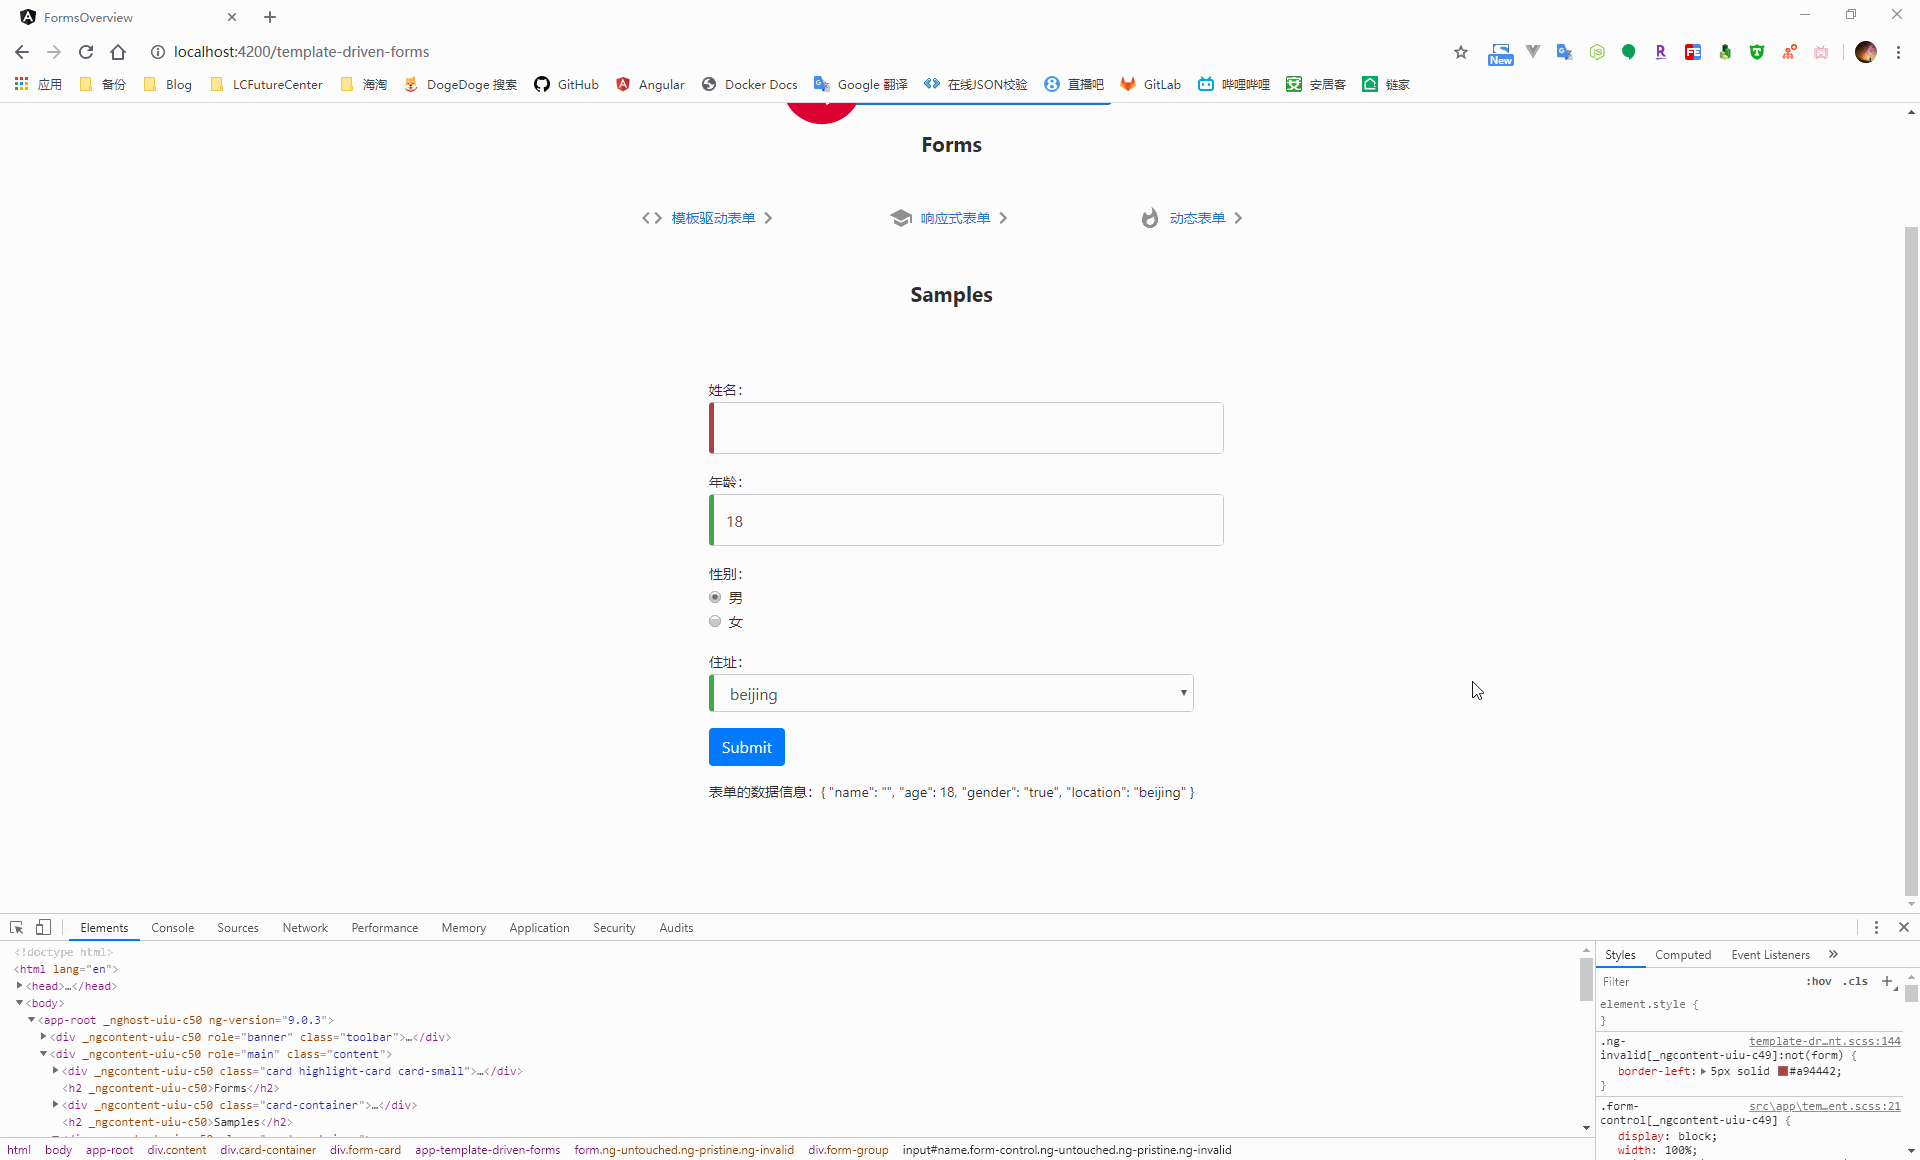Add new style rule with plus icon
The image size is (1920, 1160).
(x=1887, y=981)
